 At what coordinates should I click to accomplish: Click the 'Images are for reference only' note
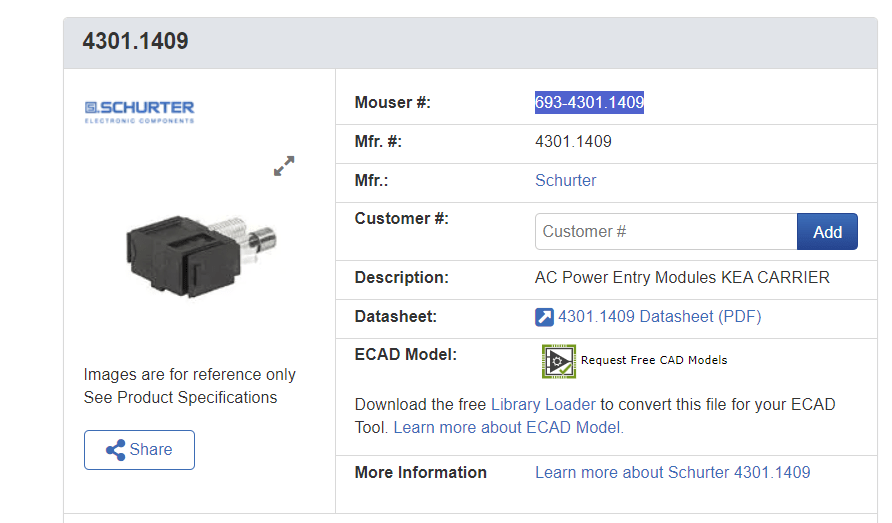pyautogui.click(x=189, y=374)
